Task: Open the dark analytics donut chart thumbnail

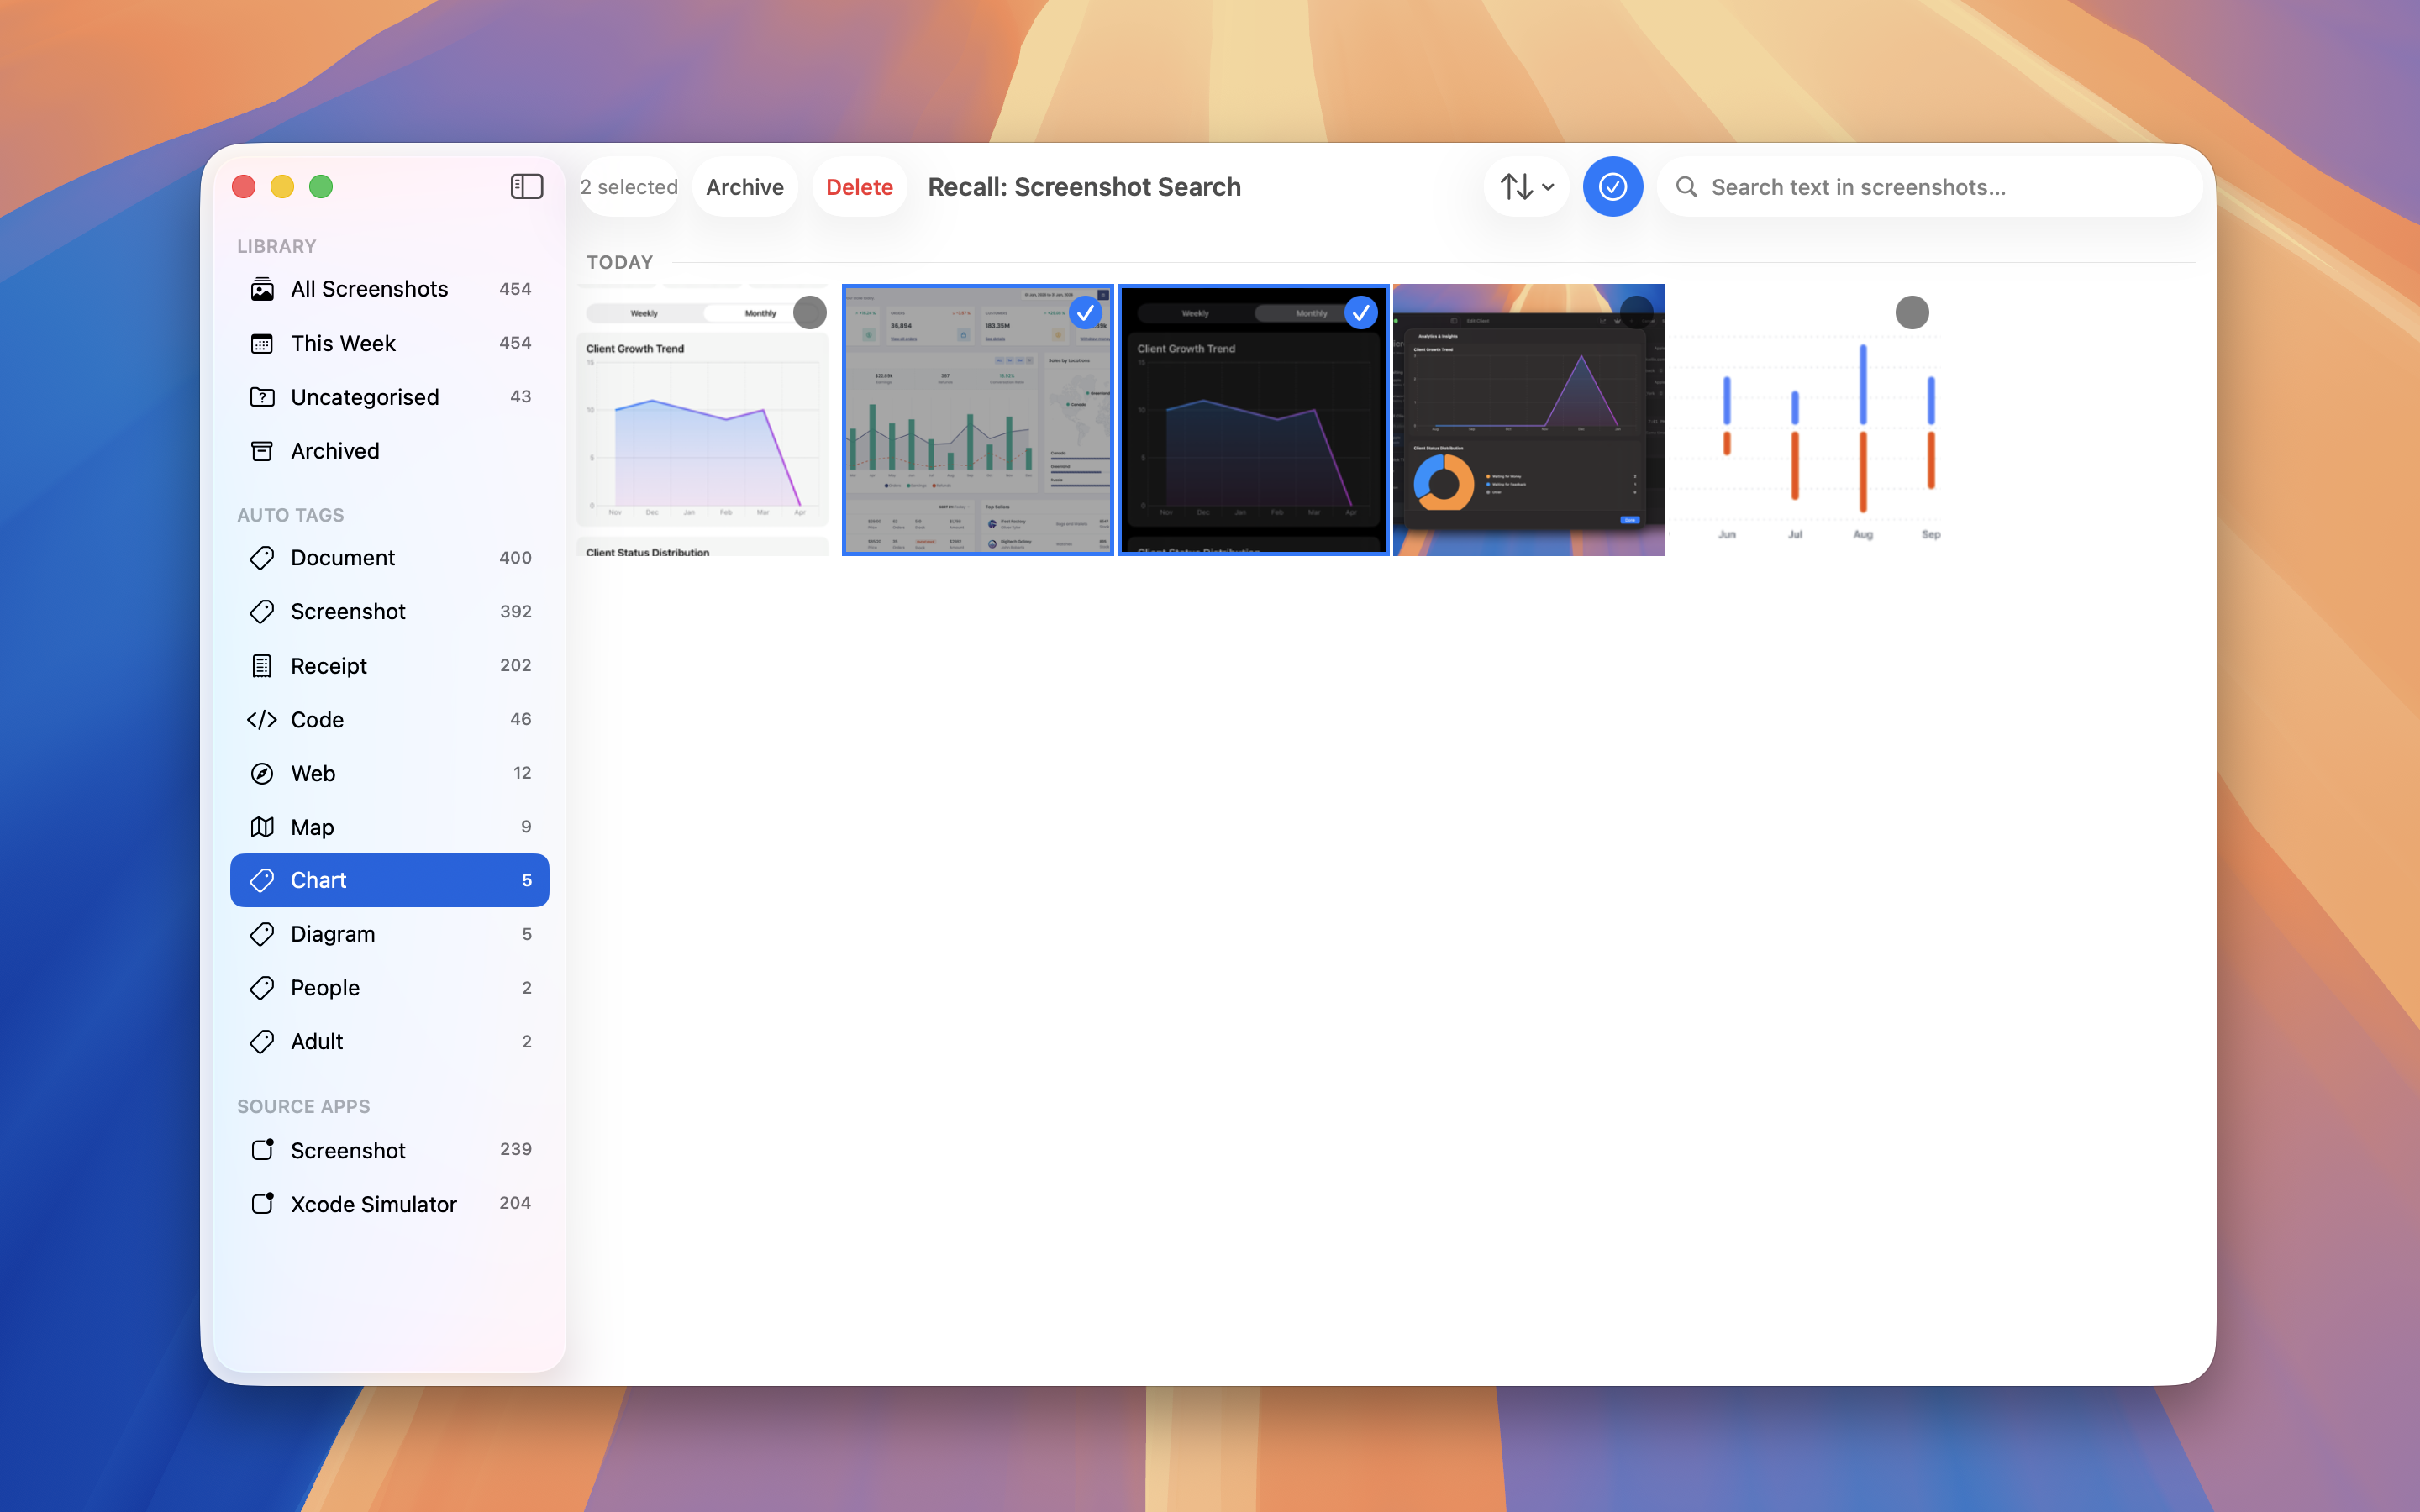Action: (1529, 420)
